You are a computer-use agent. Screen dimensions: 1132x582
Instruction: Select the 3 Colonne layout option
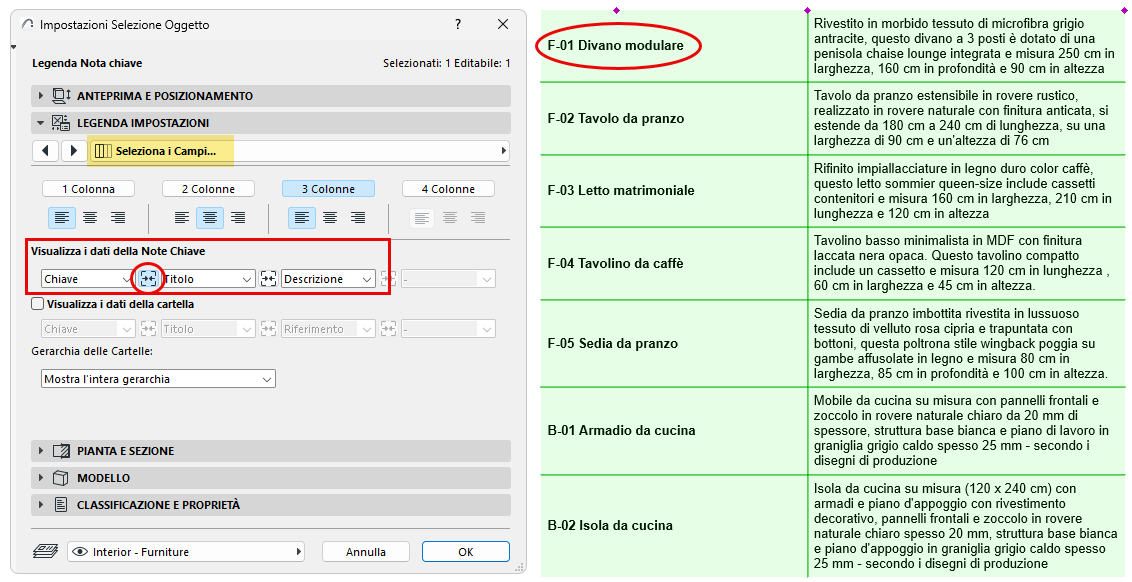click(328, 188)
